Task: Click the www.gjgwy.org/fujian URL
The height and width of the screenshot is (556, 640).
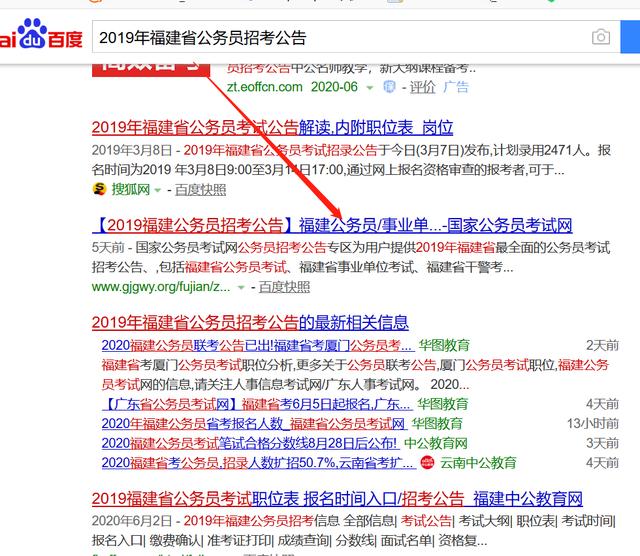Action: tap(161, 287)
